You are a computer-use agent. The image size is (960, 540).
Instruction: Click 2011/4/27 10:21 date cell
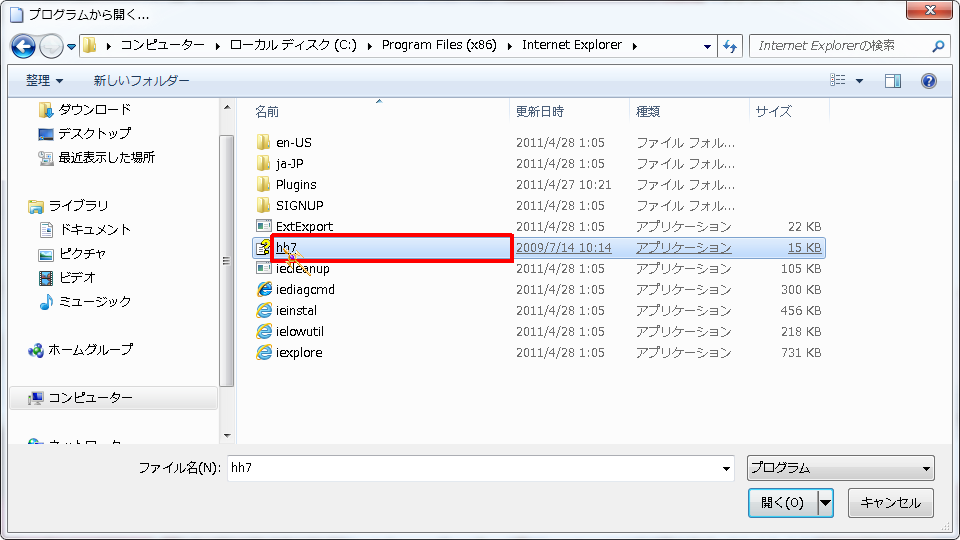(x=564, y=184)
